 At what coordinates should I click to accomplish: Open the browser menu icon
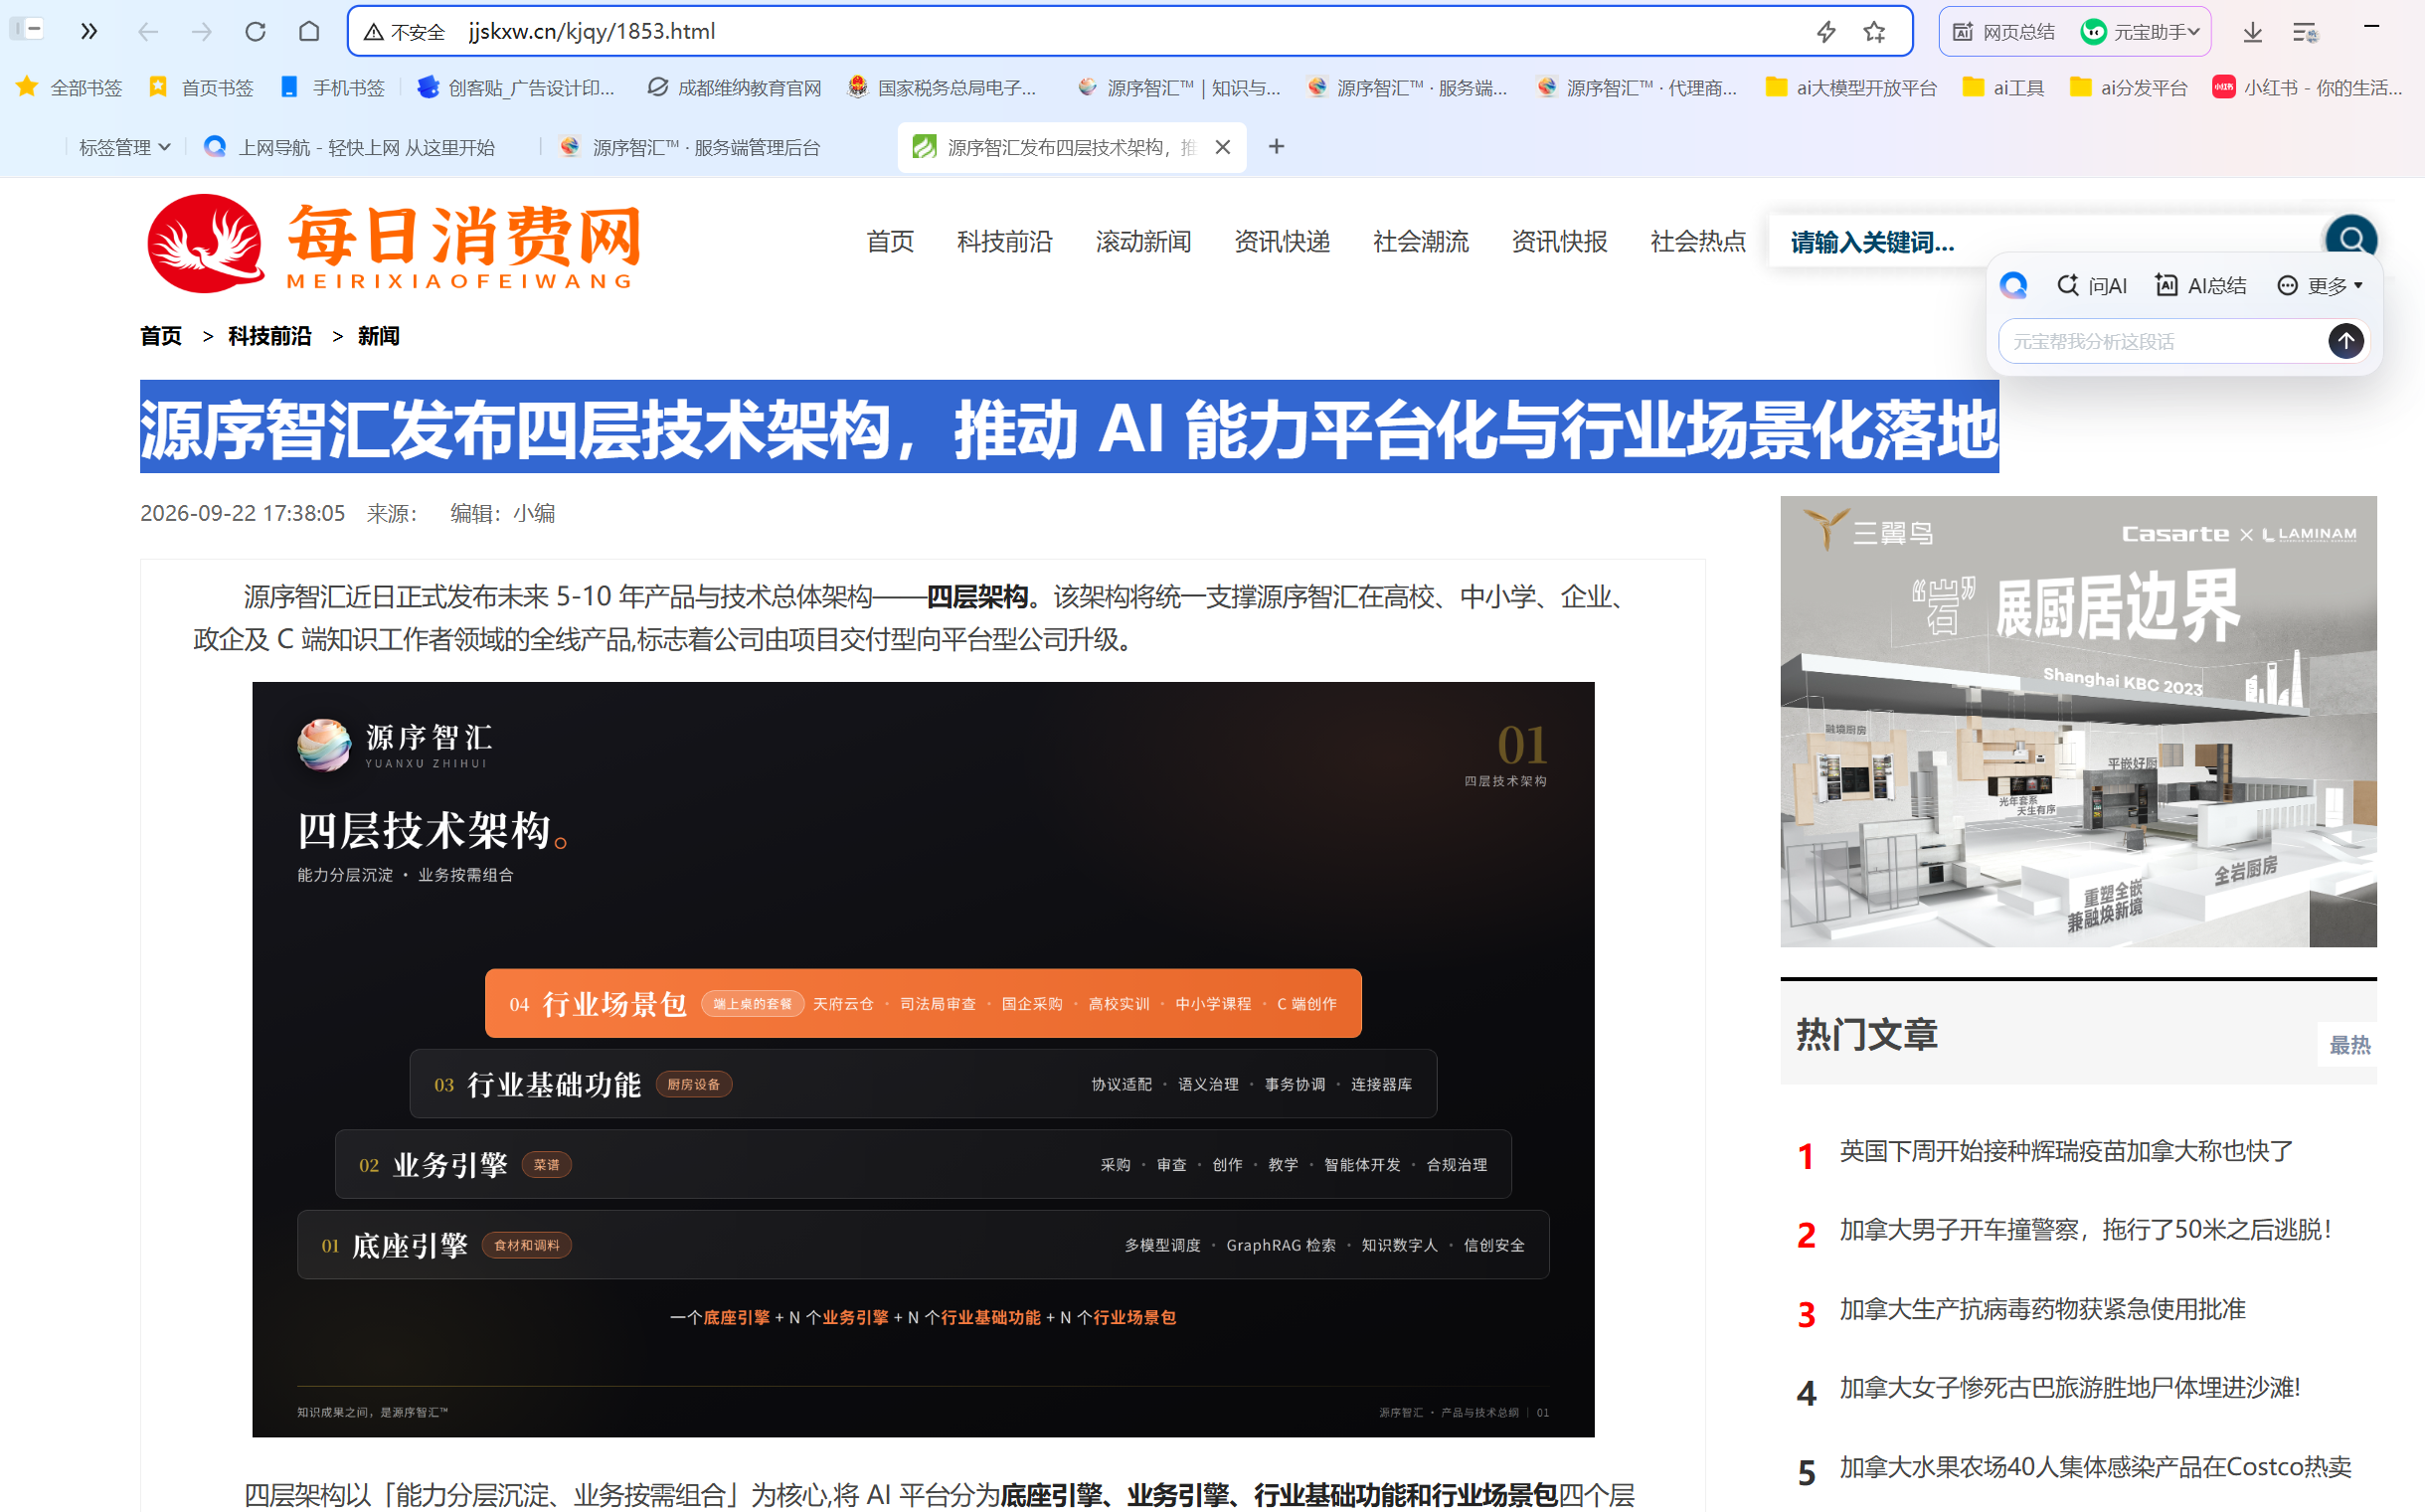[x=2305, y=32]
